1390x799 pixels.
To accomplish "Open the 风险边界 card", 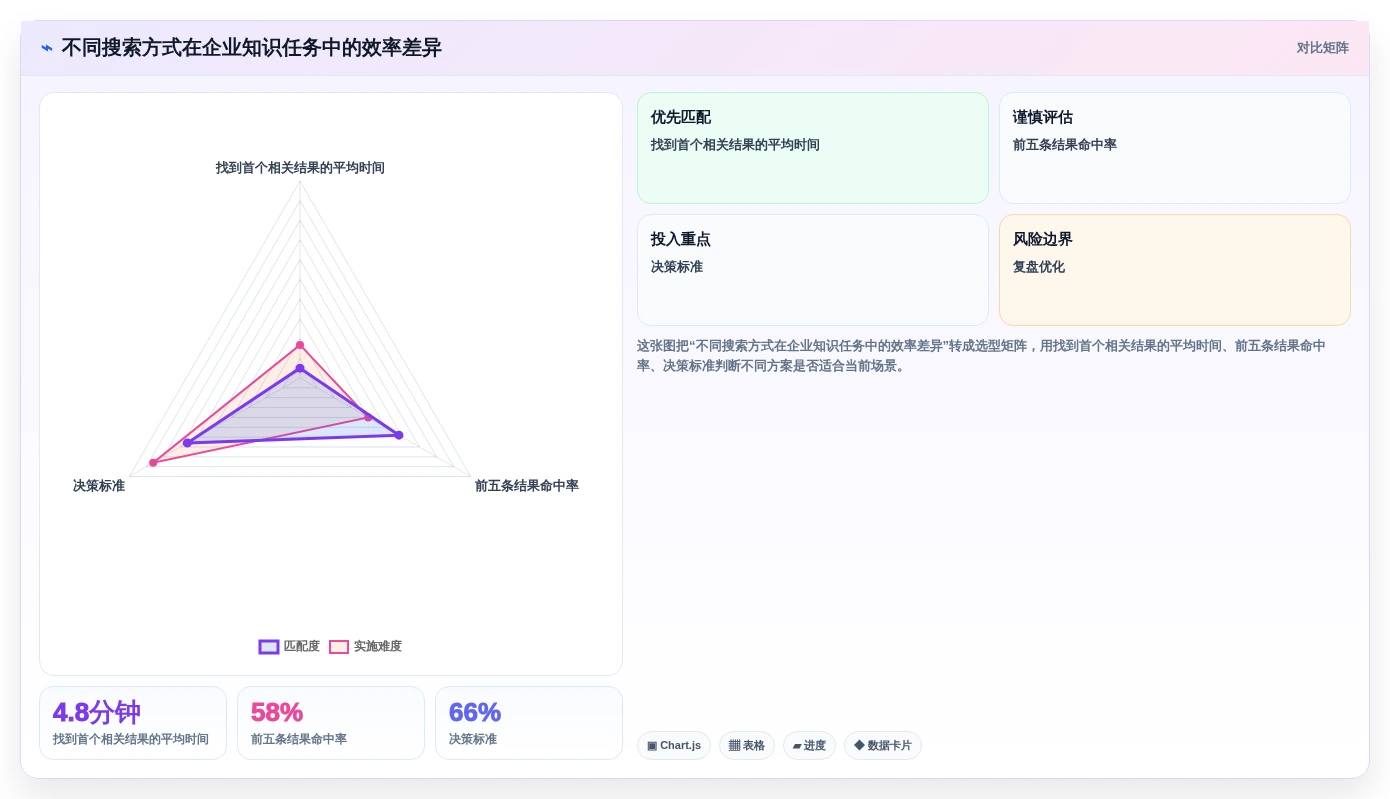I will 1174,270.
